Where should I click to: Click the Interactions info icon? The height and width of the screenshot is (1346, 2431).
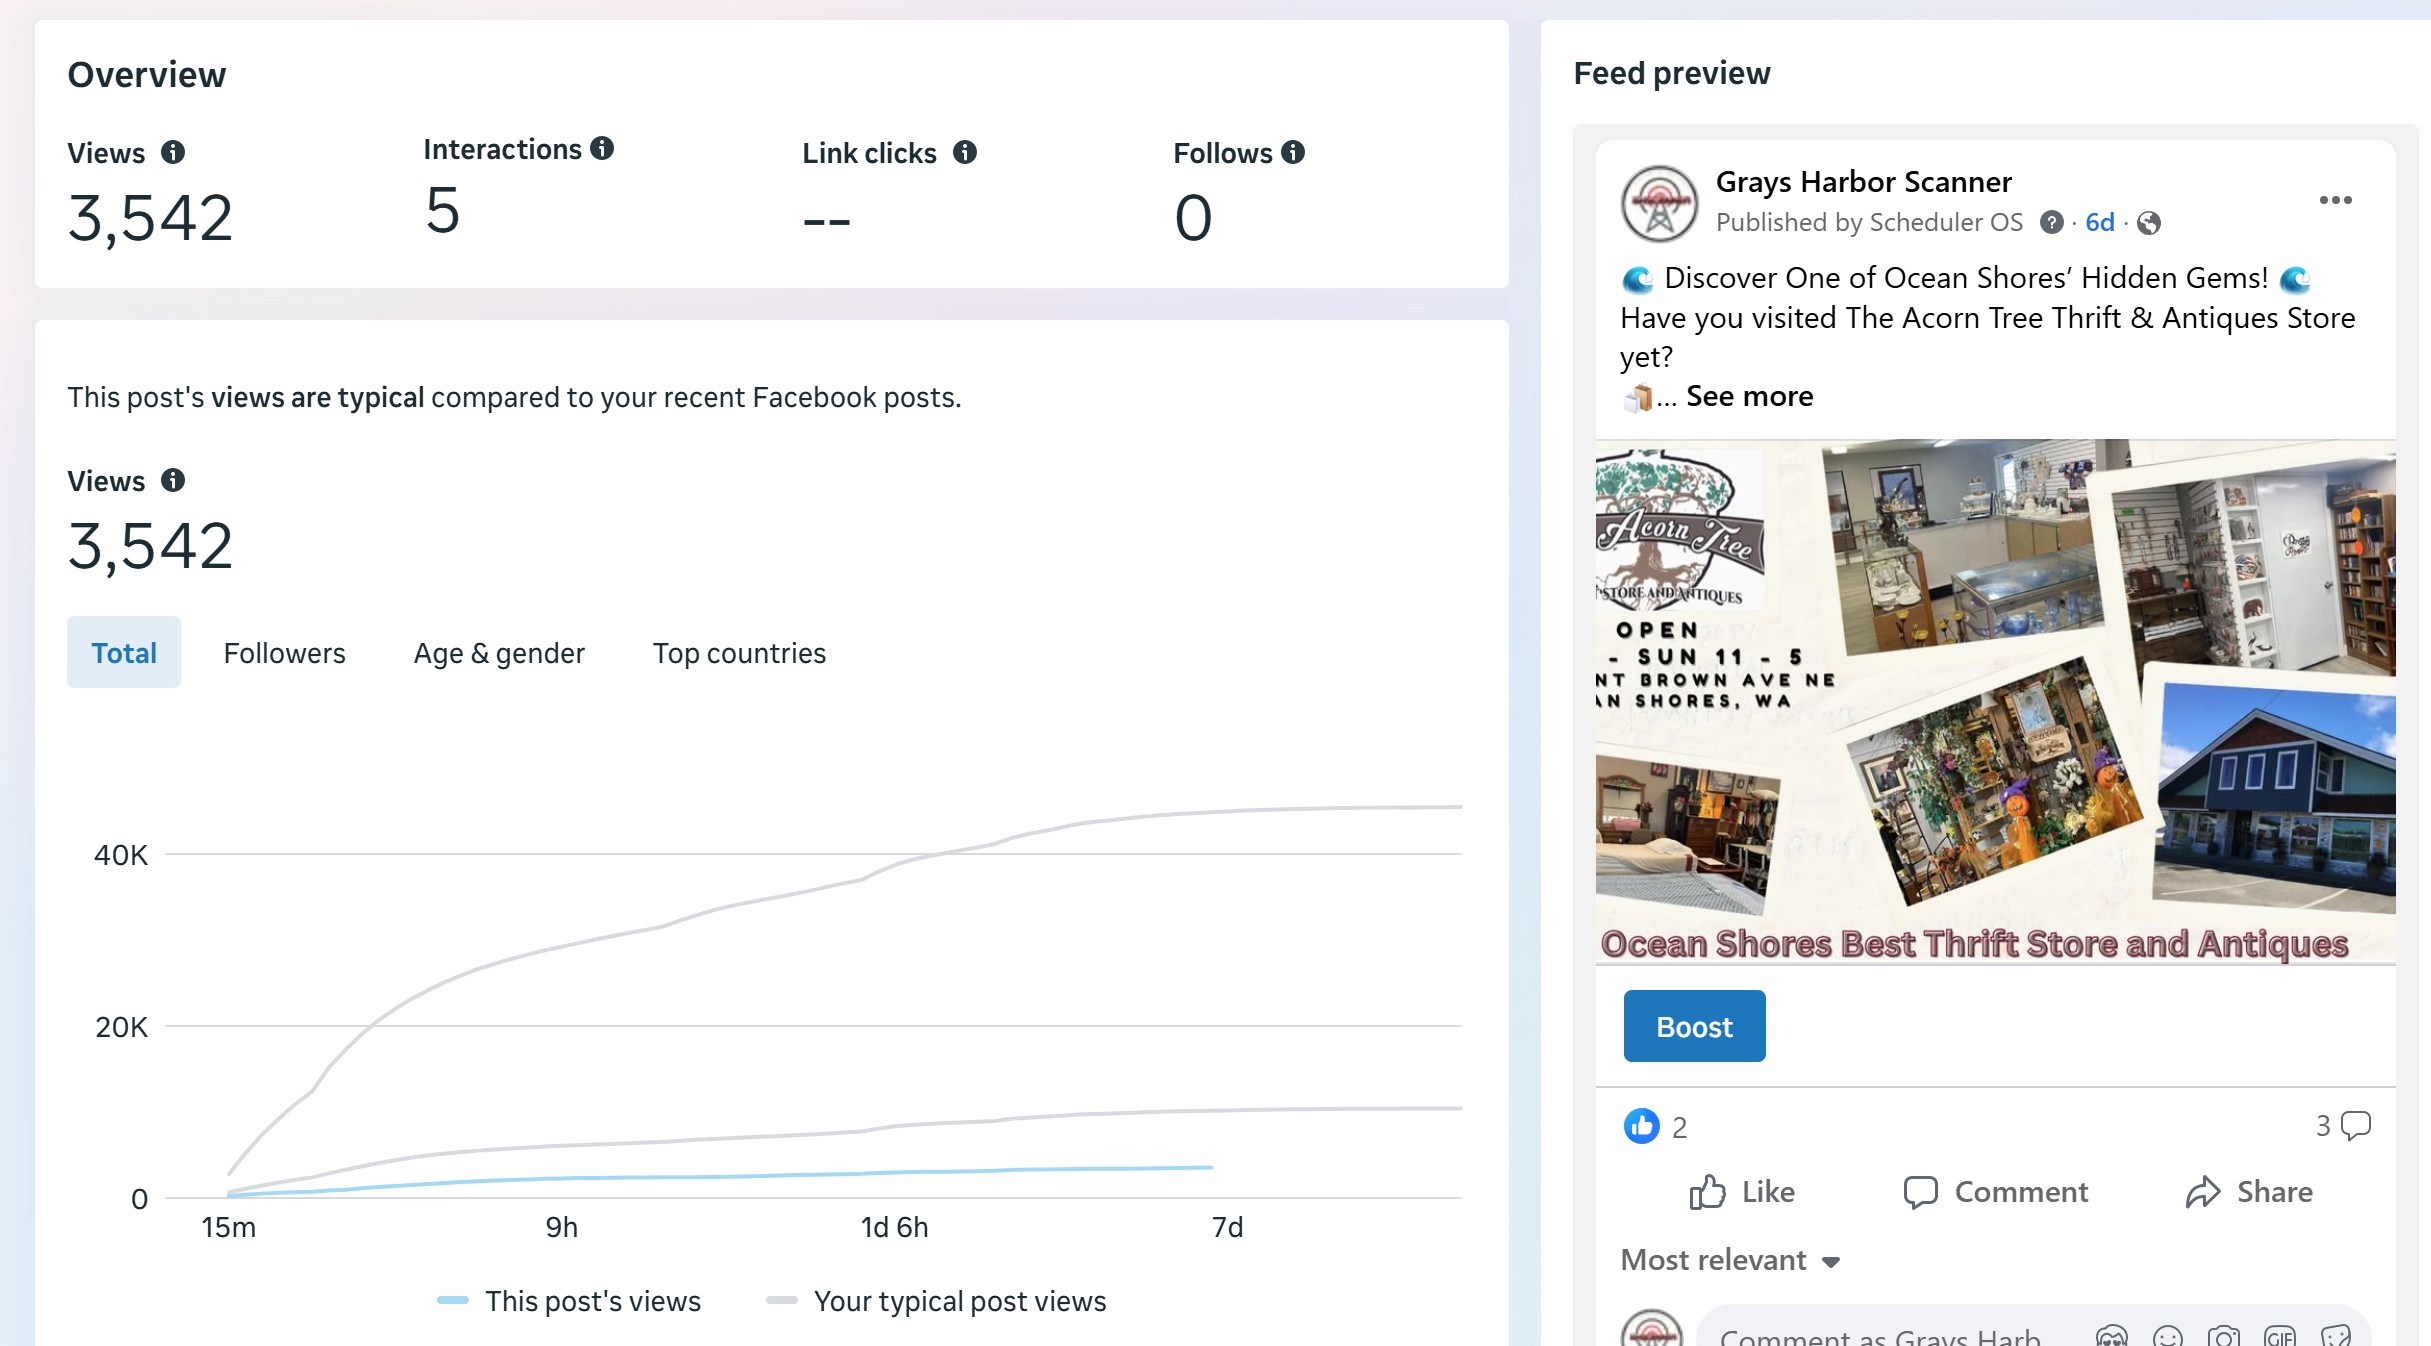(602, 148)
